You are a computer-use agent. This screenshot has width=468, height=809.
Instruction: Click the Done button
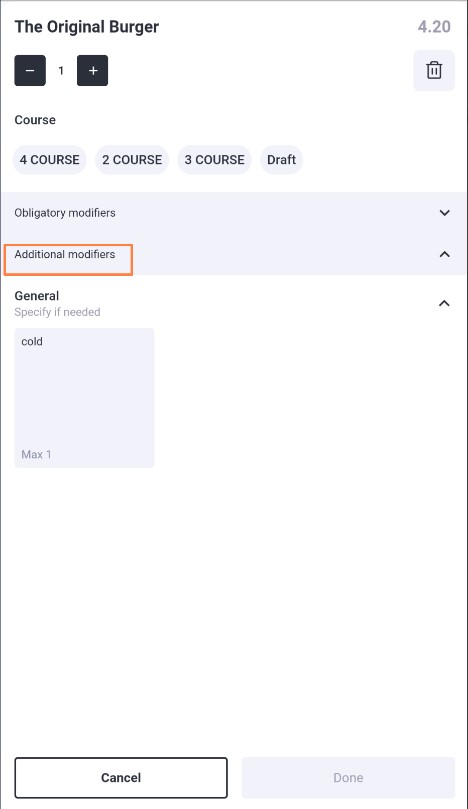click(348, 778)
